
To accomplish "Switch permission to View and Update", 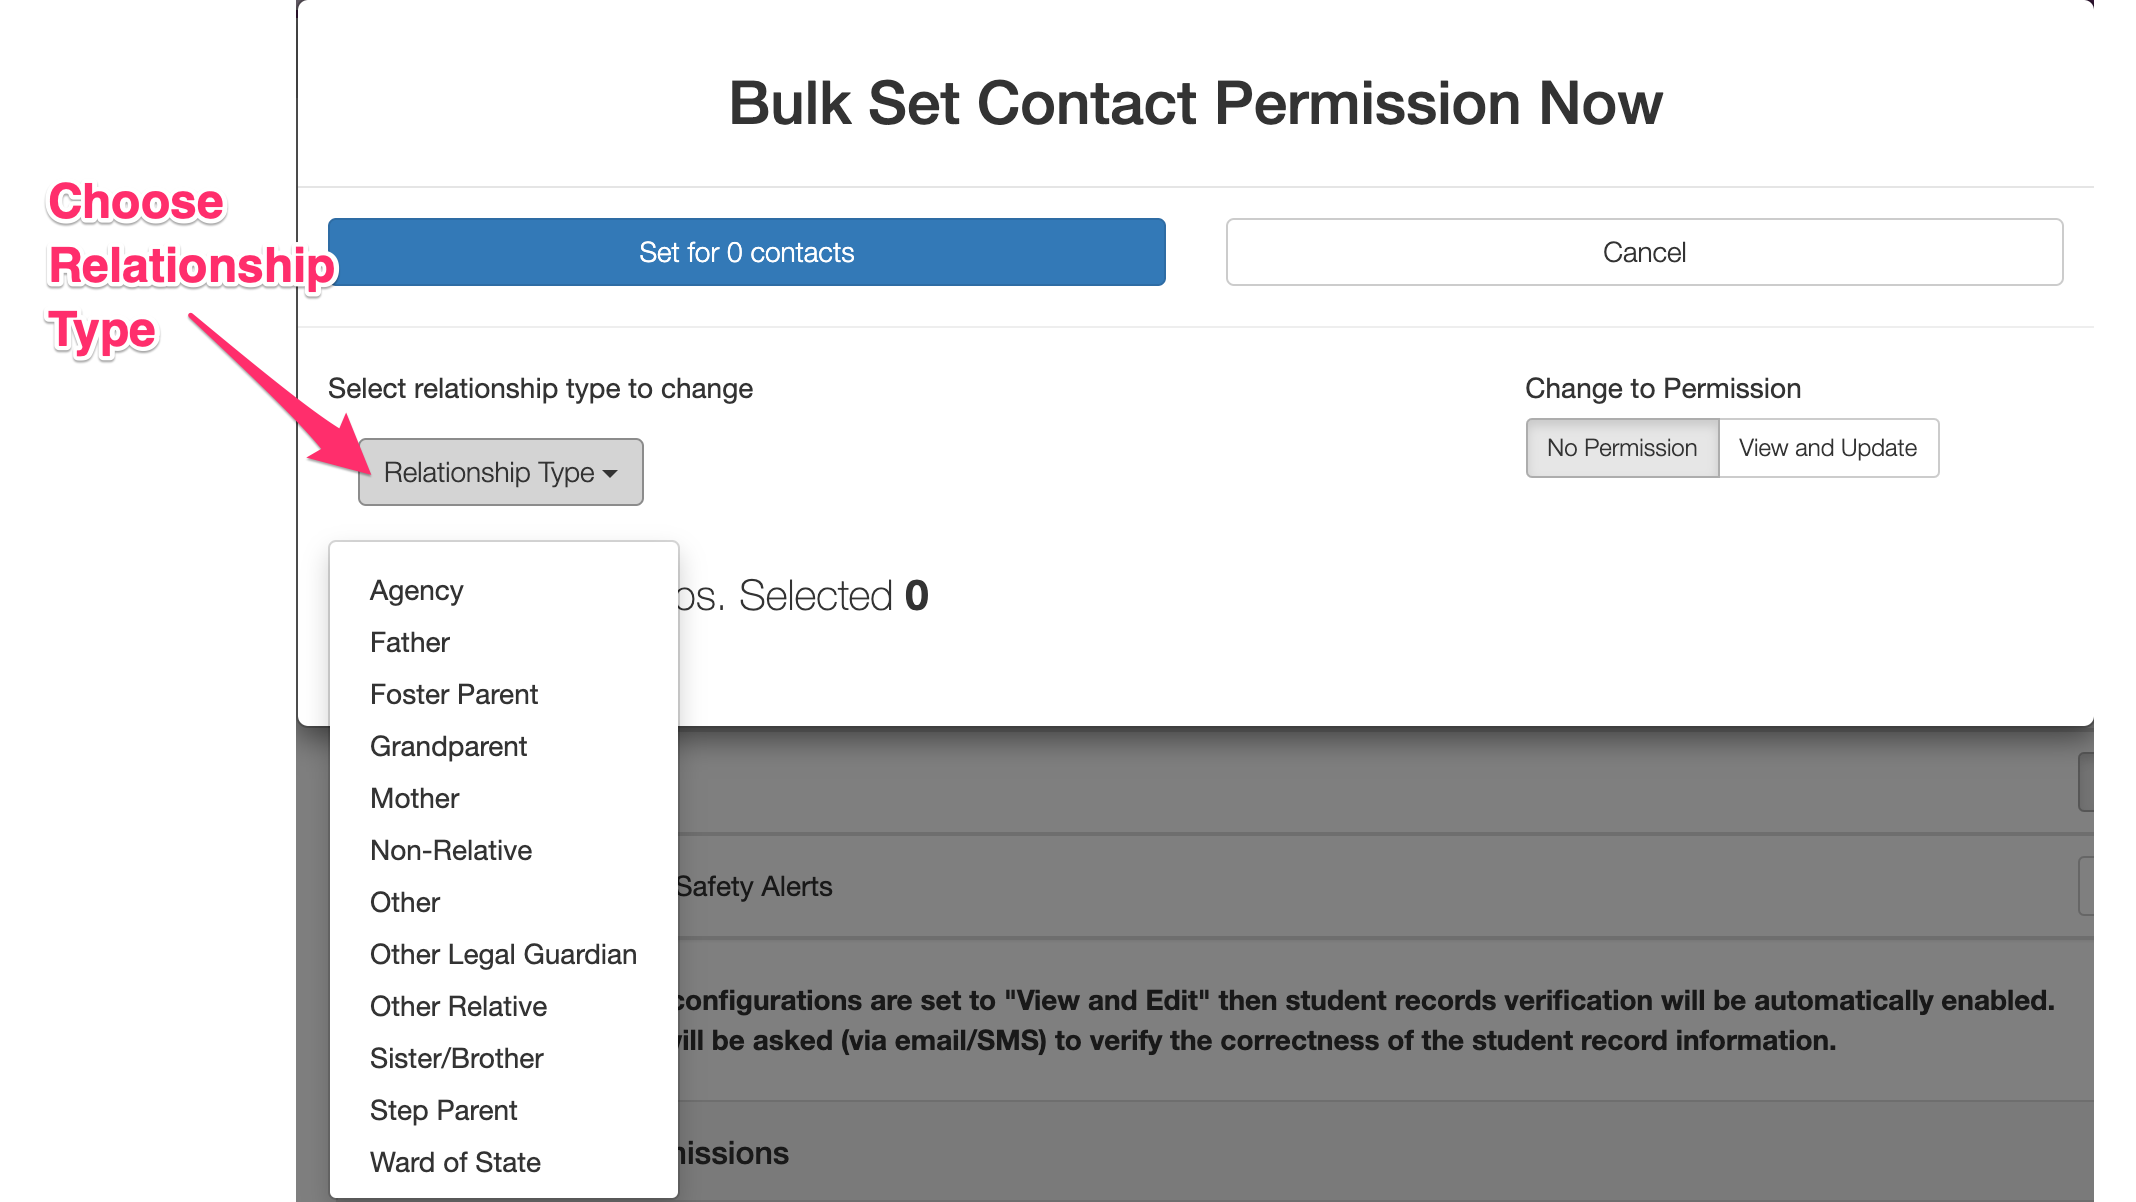I will pyautogui.click(x=1827, y=448).
